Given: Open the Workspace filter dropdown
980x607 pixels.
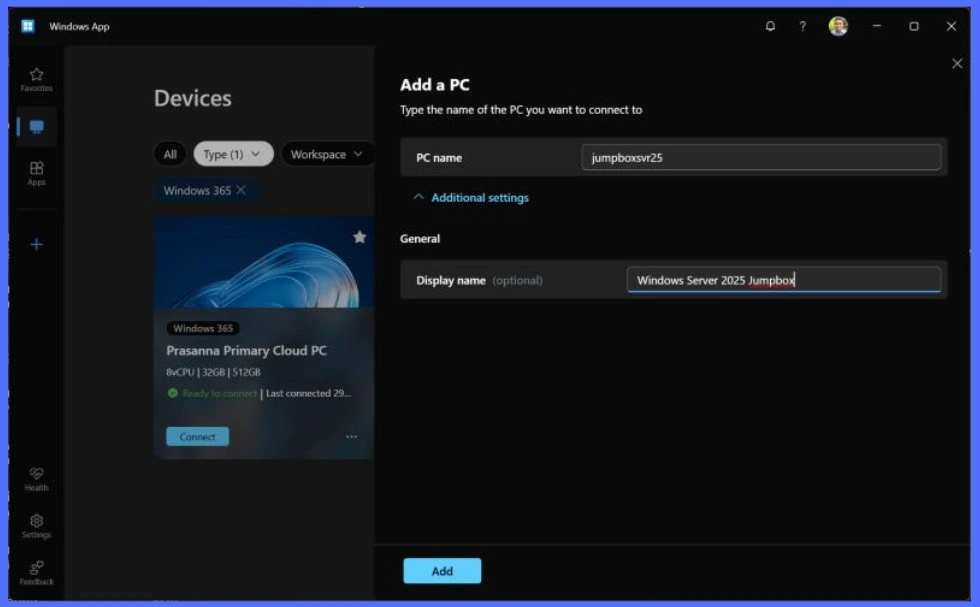Looking at the screenshot, I should (x=326, y=154).
